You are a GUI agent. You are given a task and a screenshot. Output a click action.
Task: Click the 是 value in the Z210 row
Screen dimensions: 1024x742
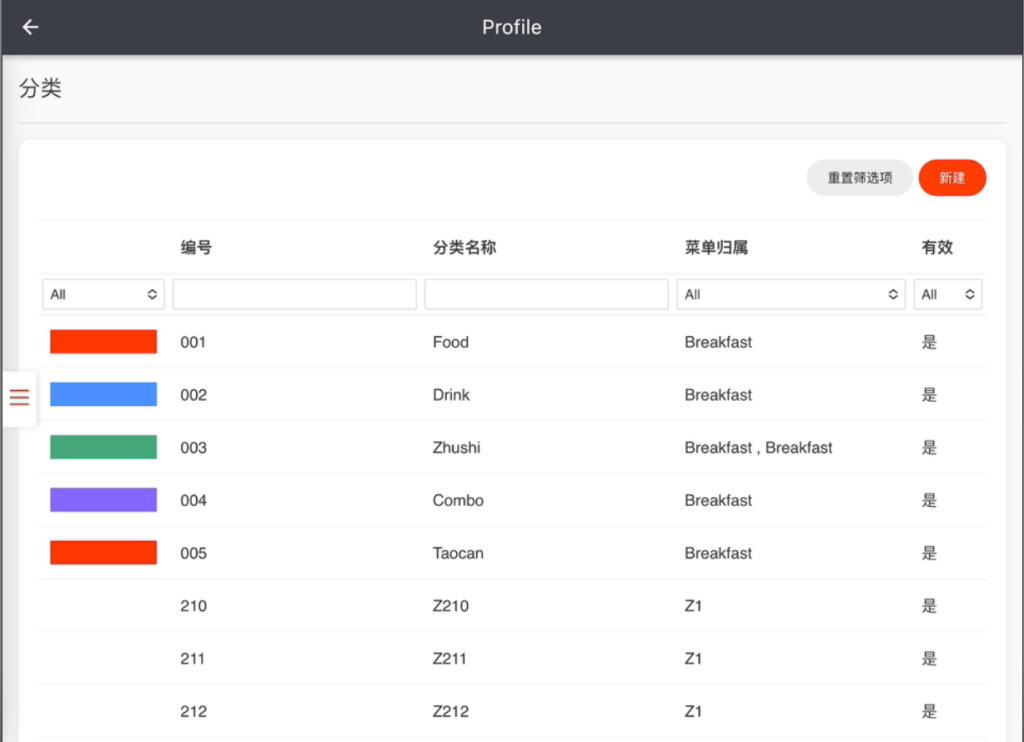pos(929,606)
